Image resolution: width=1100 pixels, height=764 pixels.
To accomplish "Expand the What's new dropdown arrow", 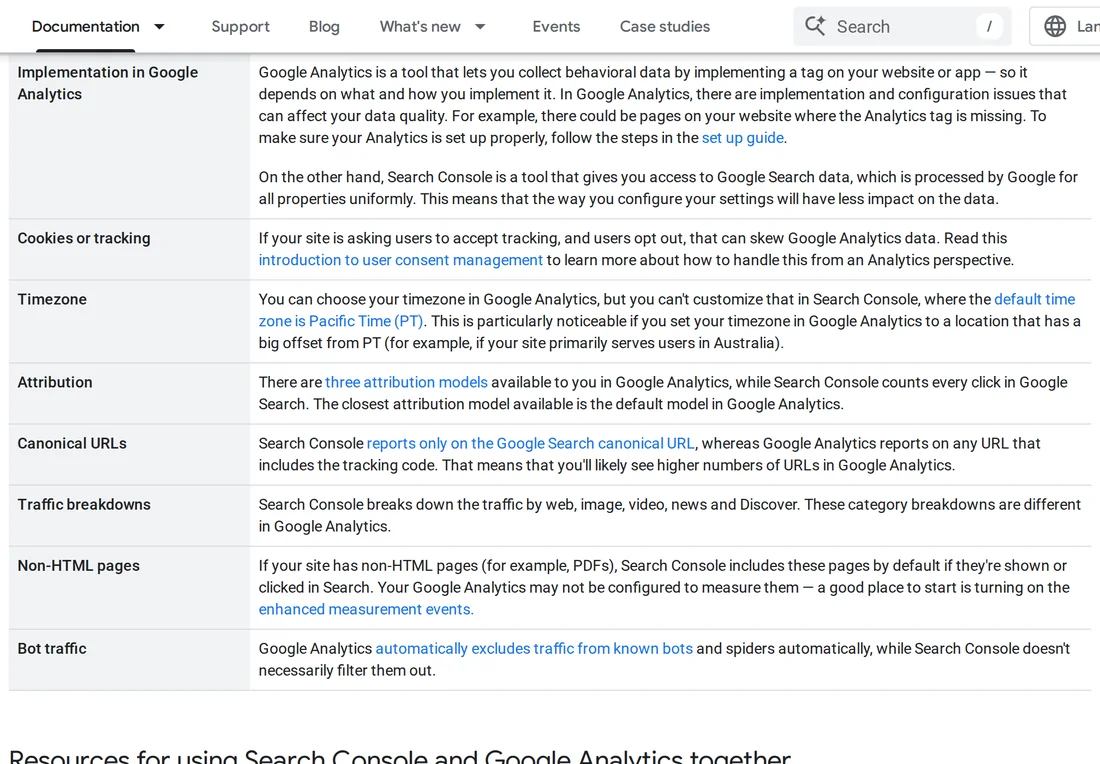I will [480, 27].
